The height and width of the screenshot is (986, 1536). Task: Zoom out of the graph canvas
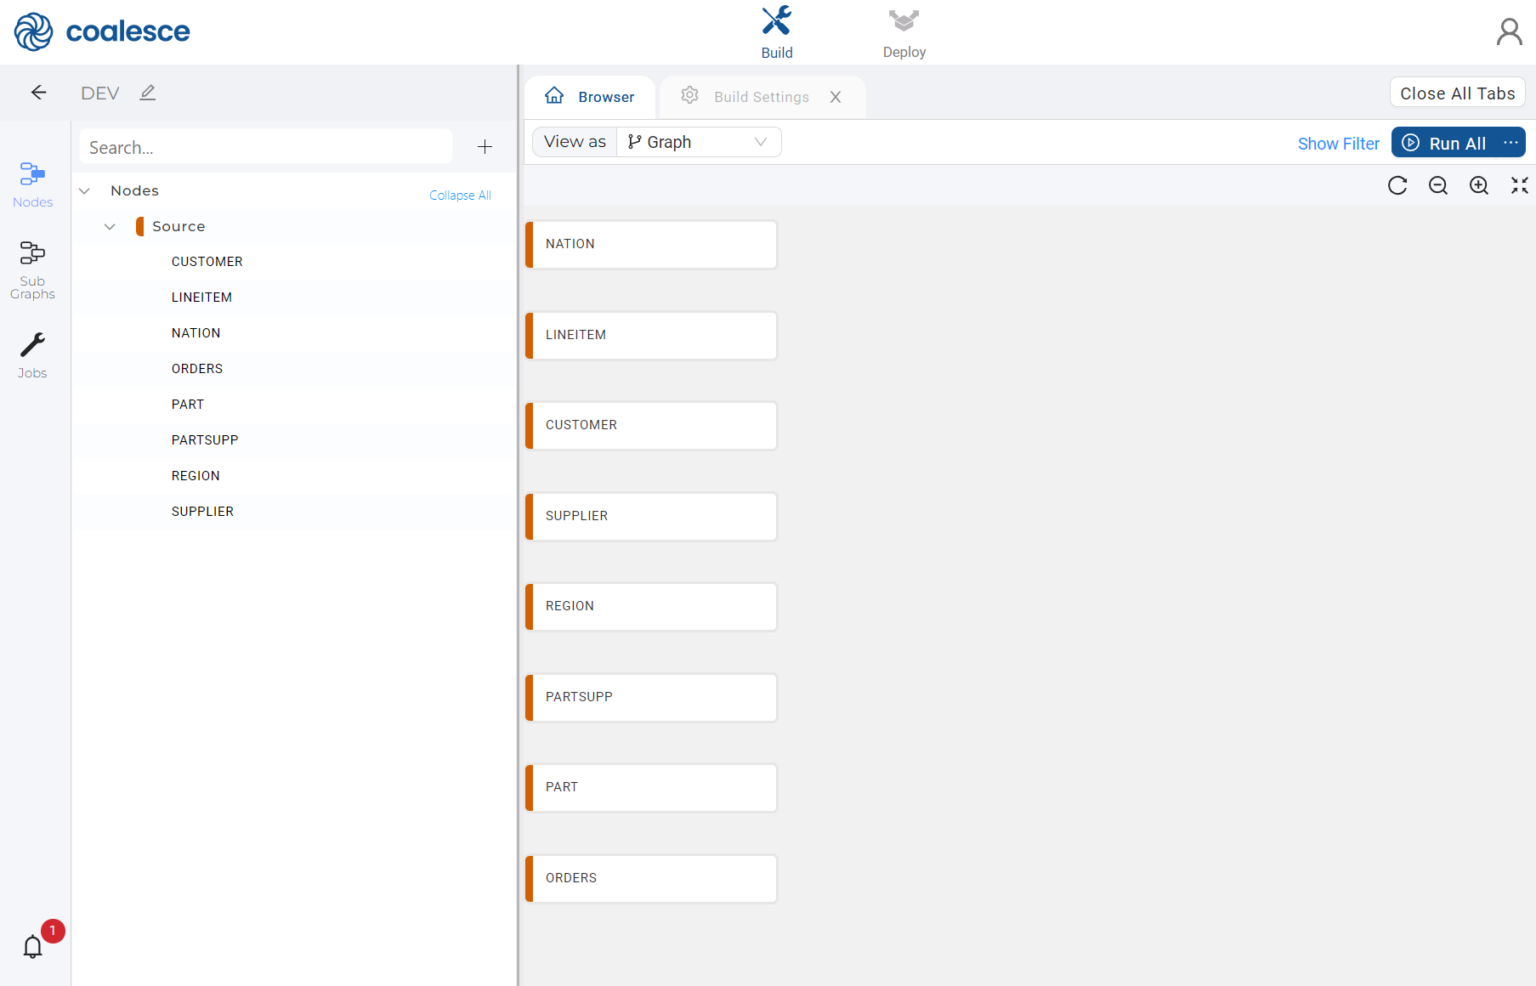1438,185
